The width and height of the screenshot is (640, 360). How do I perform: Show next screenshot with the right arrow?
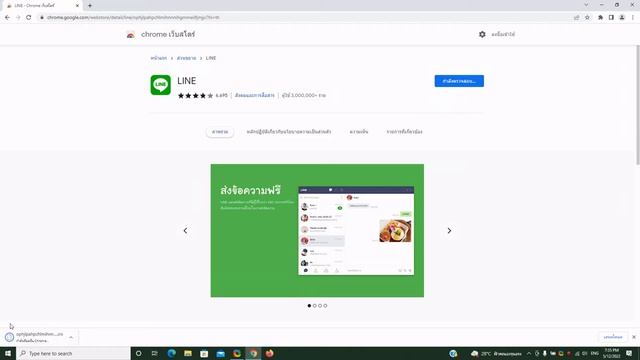449,231
